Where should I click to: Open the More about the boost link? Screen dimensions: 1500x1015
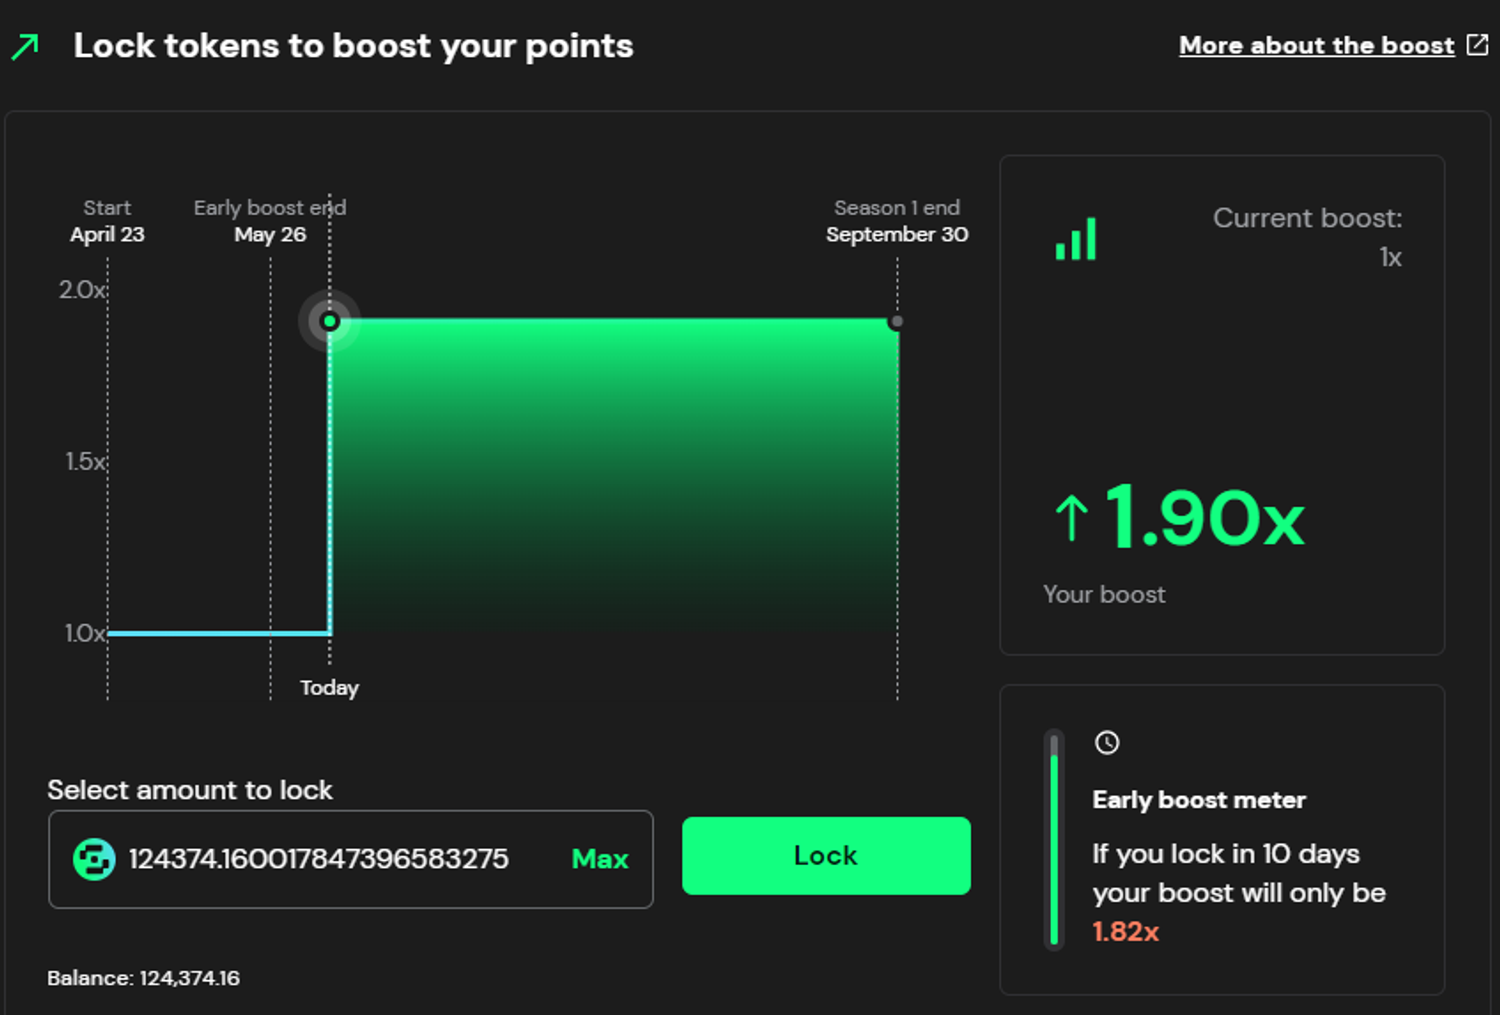click(x=1316, y=46)
